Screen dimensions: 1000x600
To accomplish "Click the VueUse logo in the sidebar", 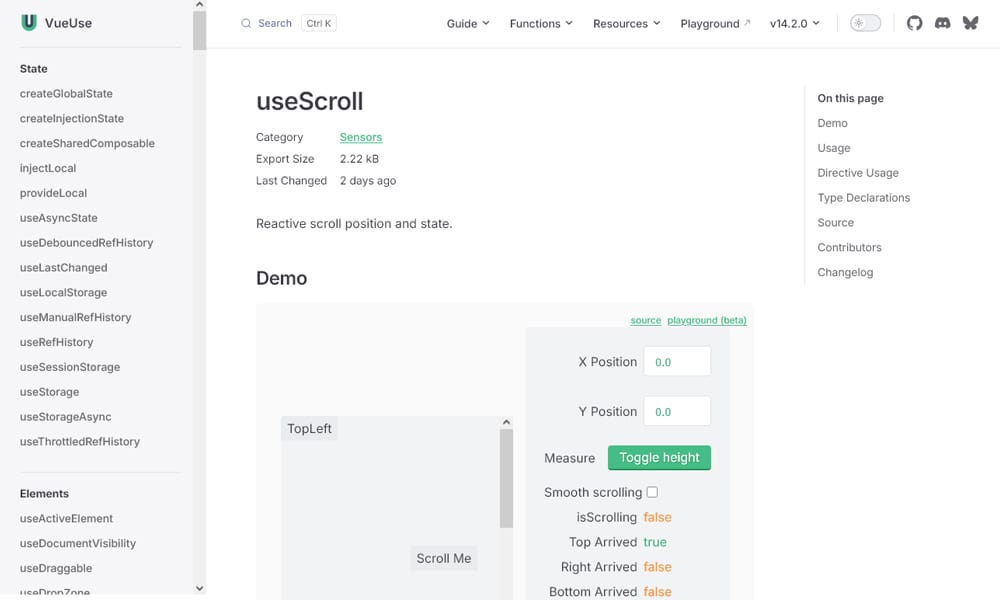I will pyautogui.click(x=29, y=22).
